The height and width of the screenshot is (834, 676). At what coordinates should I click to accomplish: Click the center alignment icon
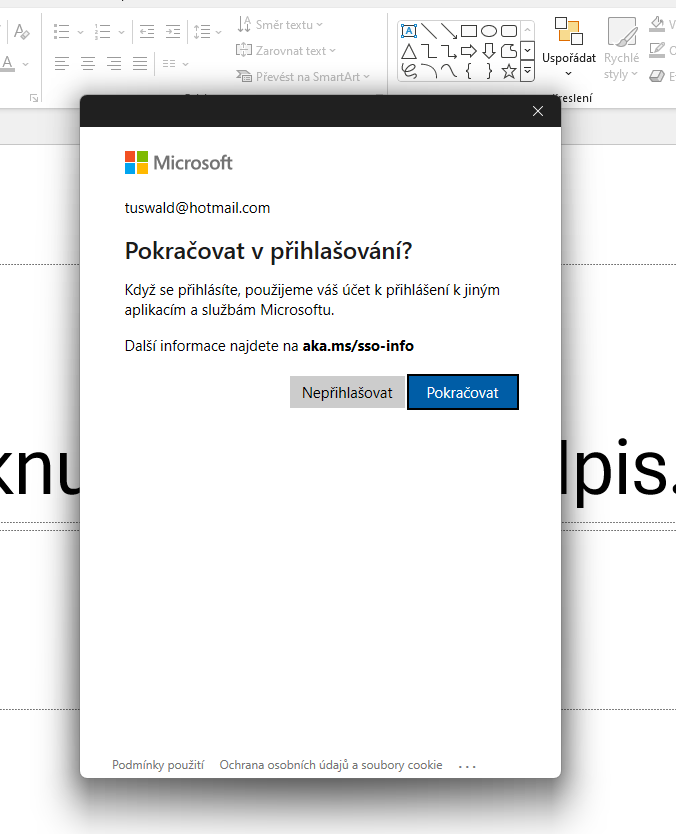tap(88, 64)
